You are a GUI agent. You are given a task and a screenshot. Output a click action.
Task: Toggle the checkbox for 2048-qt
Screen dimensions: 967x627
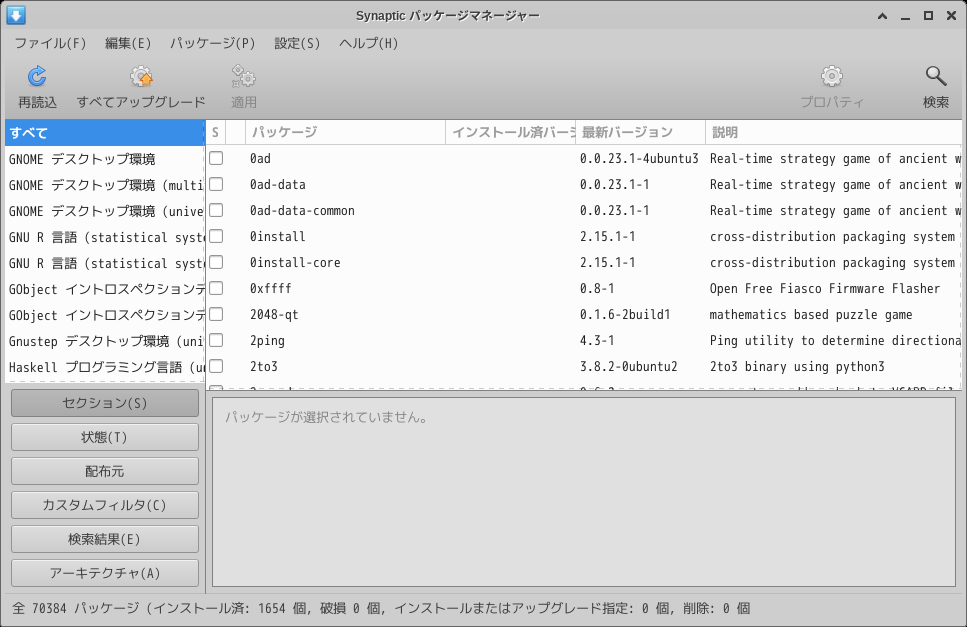point(216,314)
